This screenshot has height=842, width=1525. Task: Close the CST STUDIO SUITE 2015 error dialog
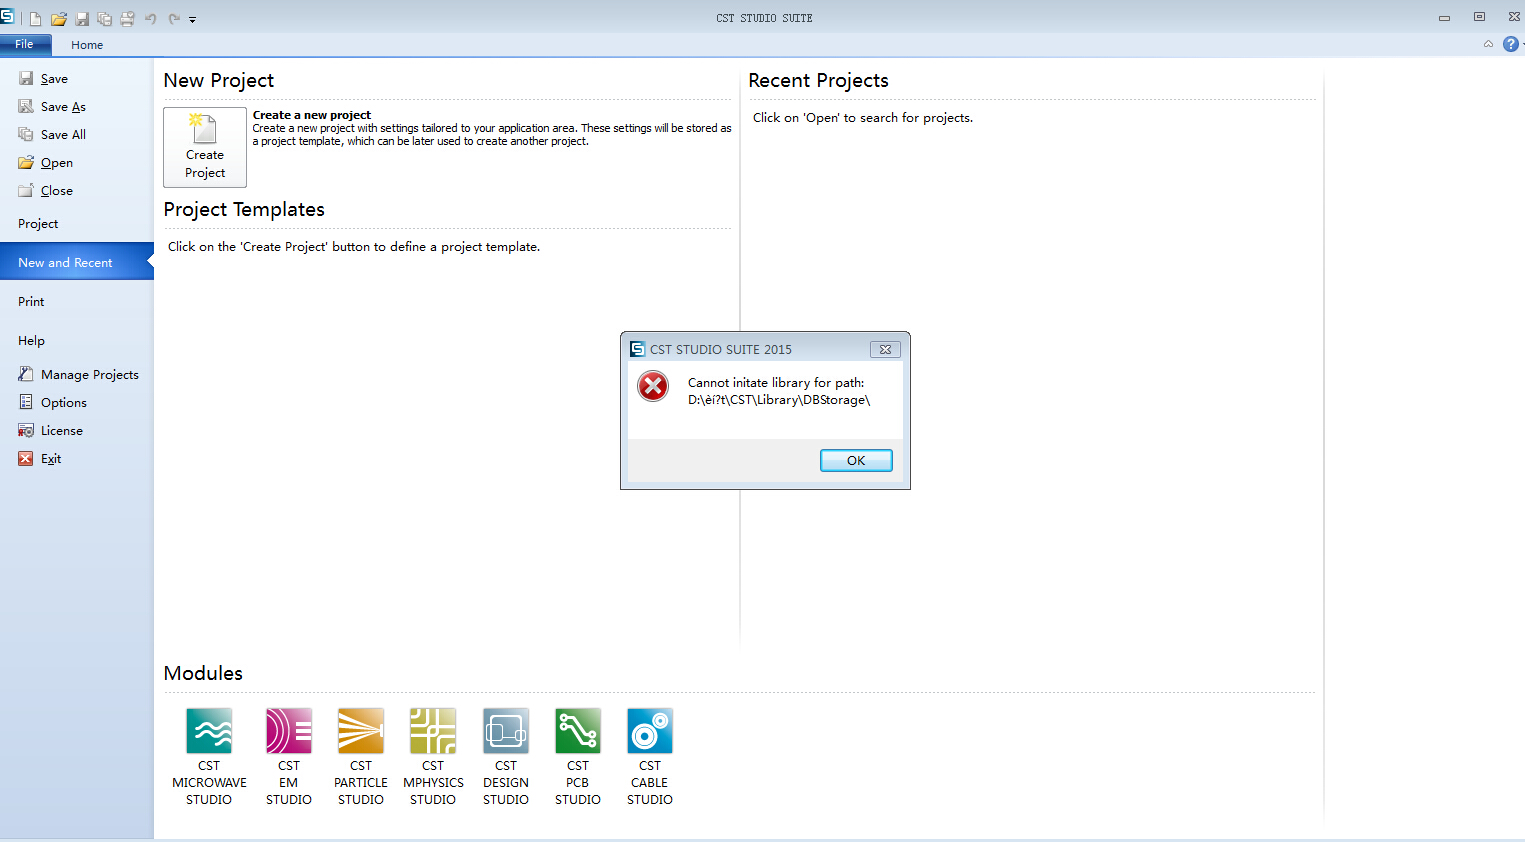coord(885,349)
